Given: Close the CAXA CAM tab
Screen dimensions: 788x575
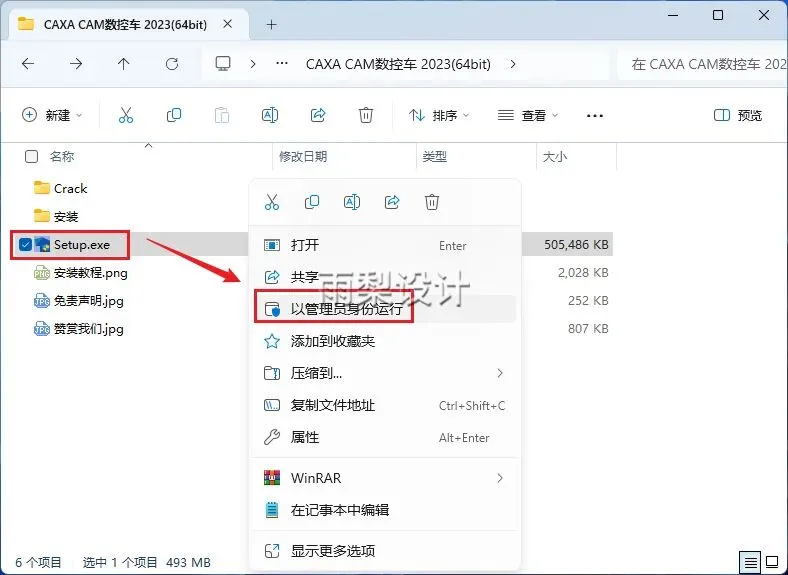Looking at the screenshot, I should click(x=228, y=24).
